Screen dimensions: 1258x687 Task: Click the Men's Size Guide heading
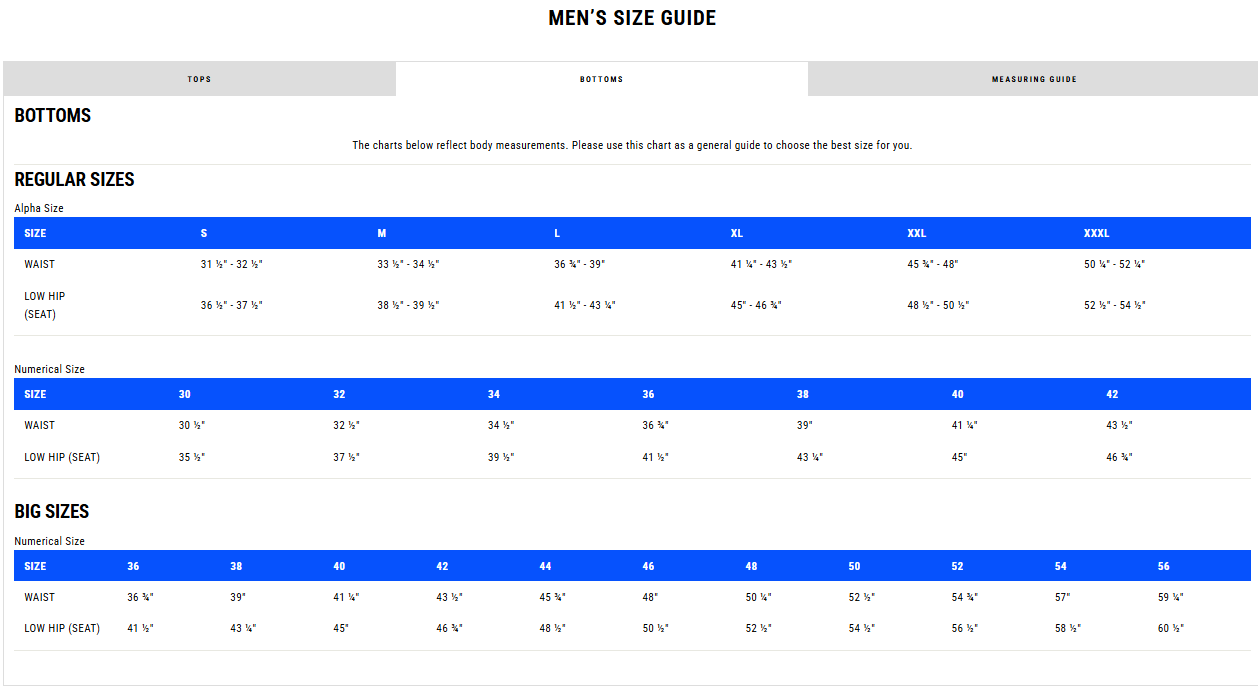(x=632, y=18)
